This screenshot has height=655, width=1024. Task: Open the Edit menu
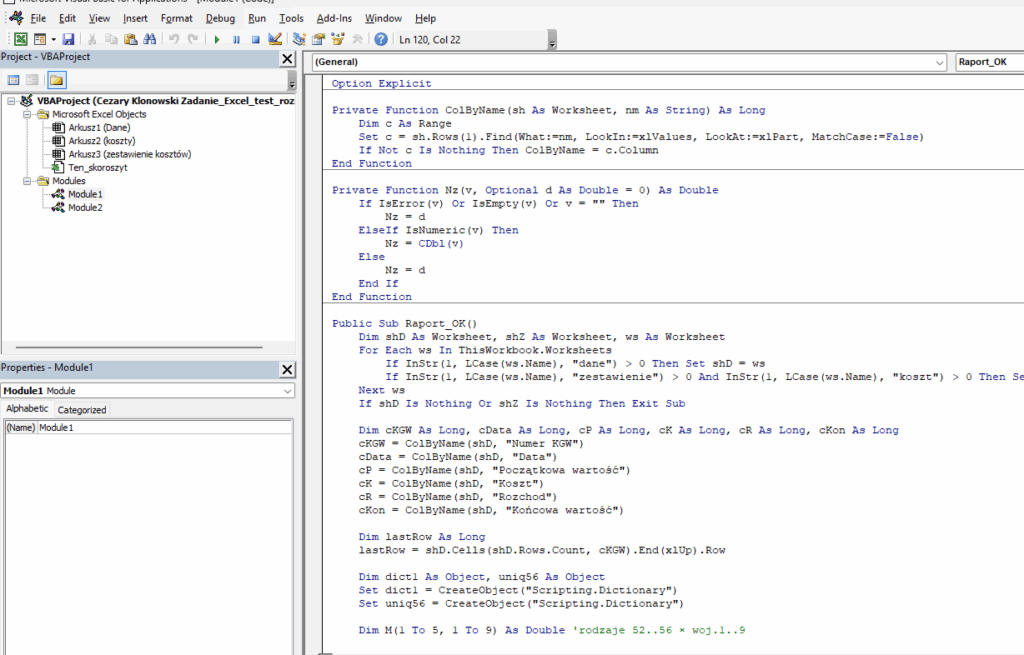67,18
